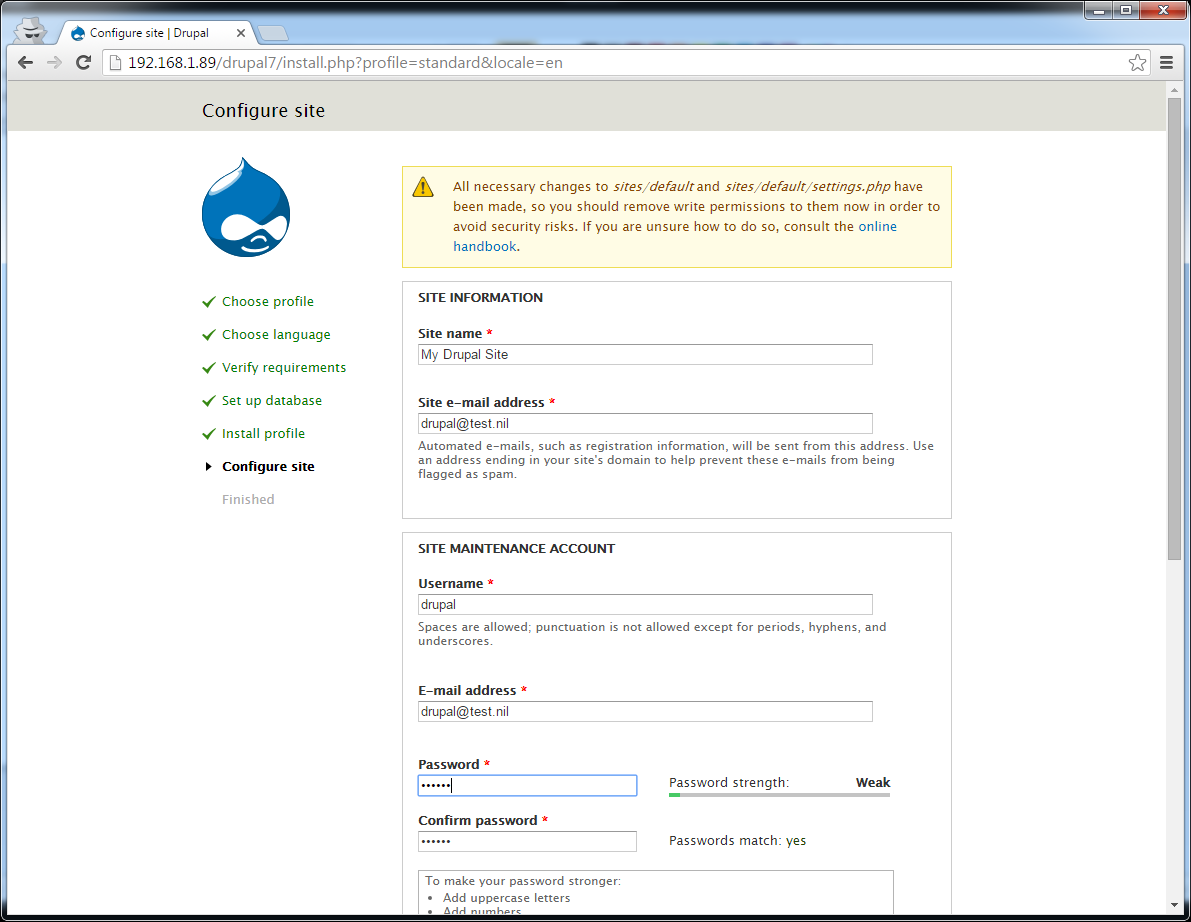Click the 'Weak' strength label
This screenshot has width=1191, height=922.
873,782
